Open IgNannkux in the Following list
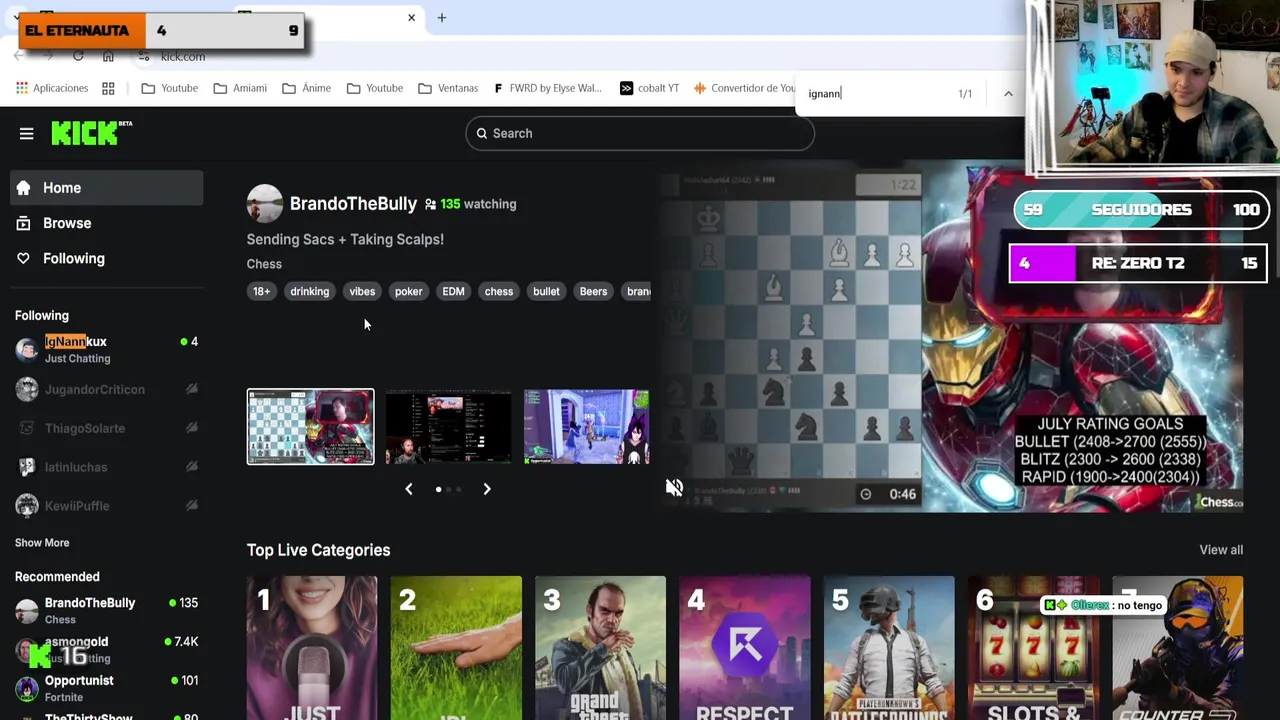This screenshot has height=720, width=1280. pos(107,349)
